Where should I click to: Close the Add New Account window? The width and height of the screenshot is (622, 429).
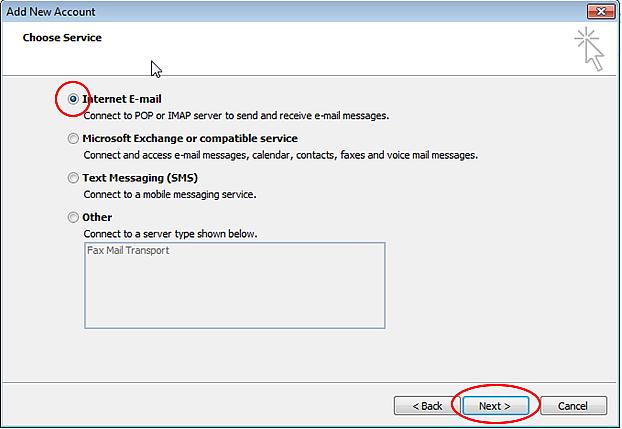click(x=601, y=12)
